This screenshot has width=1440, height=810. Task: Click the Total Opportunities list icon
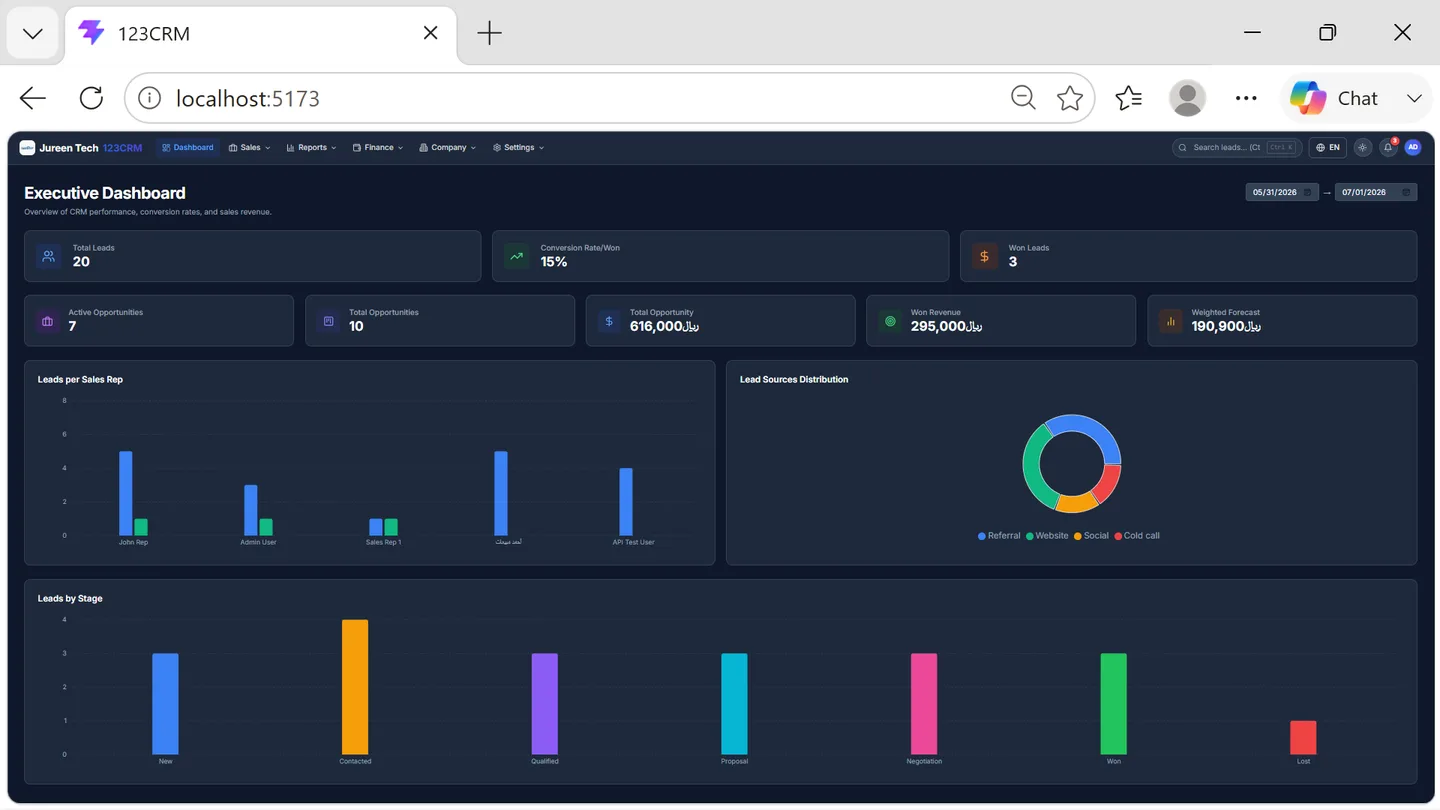328,321
